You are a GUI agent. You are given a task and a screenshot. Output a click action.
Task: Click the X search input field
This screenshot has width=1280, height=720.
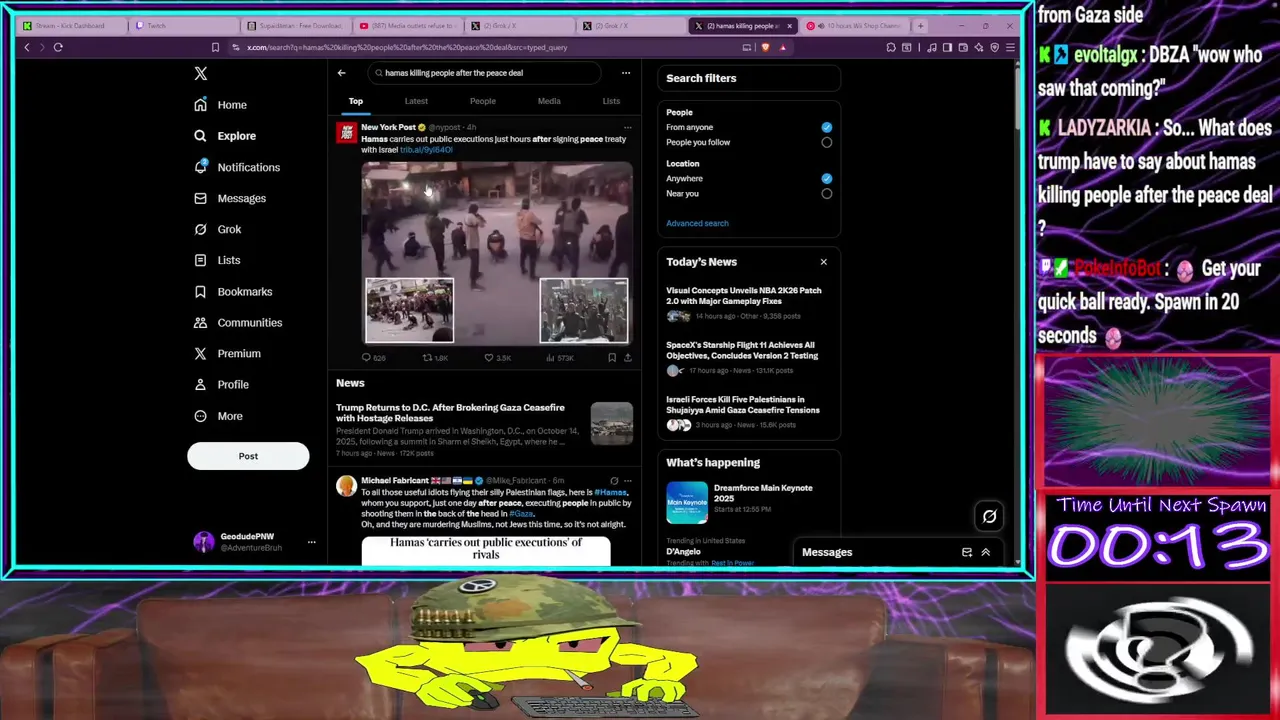point(485,73)
